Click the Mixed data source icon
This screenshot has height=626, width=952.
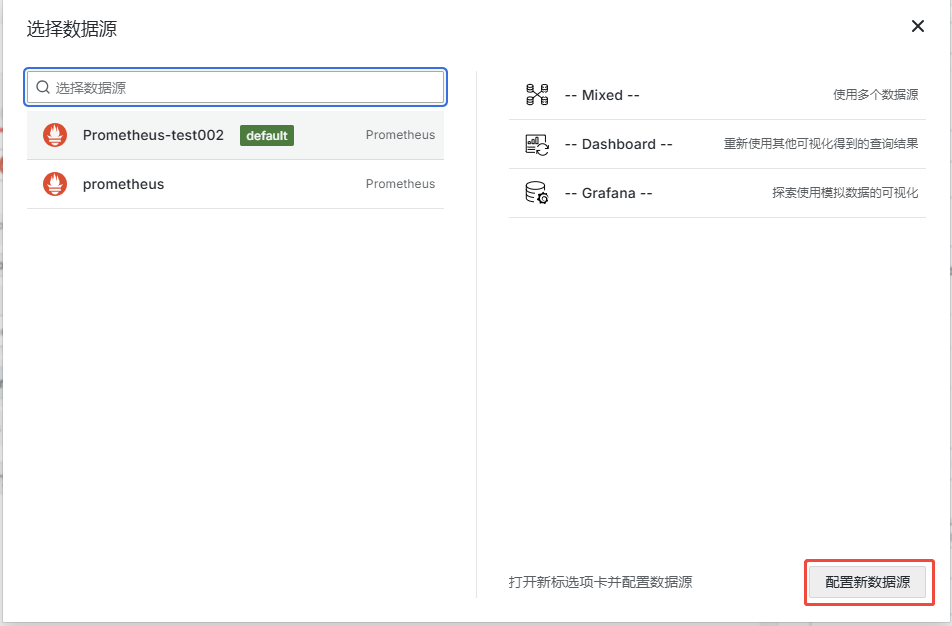pyautogui.click(x=537, y=95)
